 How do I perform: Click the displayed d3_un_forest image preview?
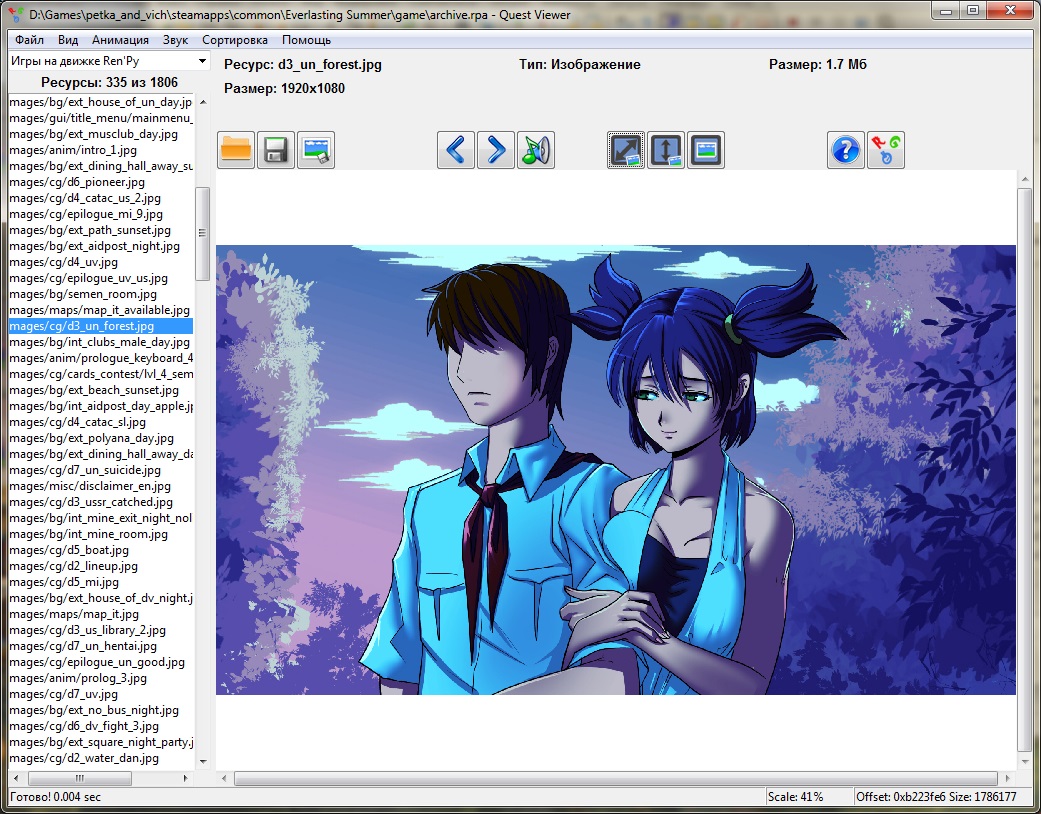coord(615,470)
